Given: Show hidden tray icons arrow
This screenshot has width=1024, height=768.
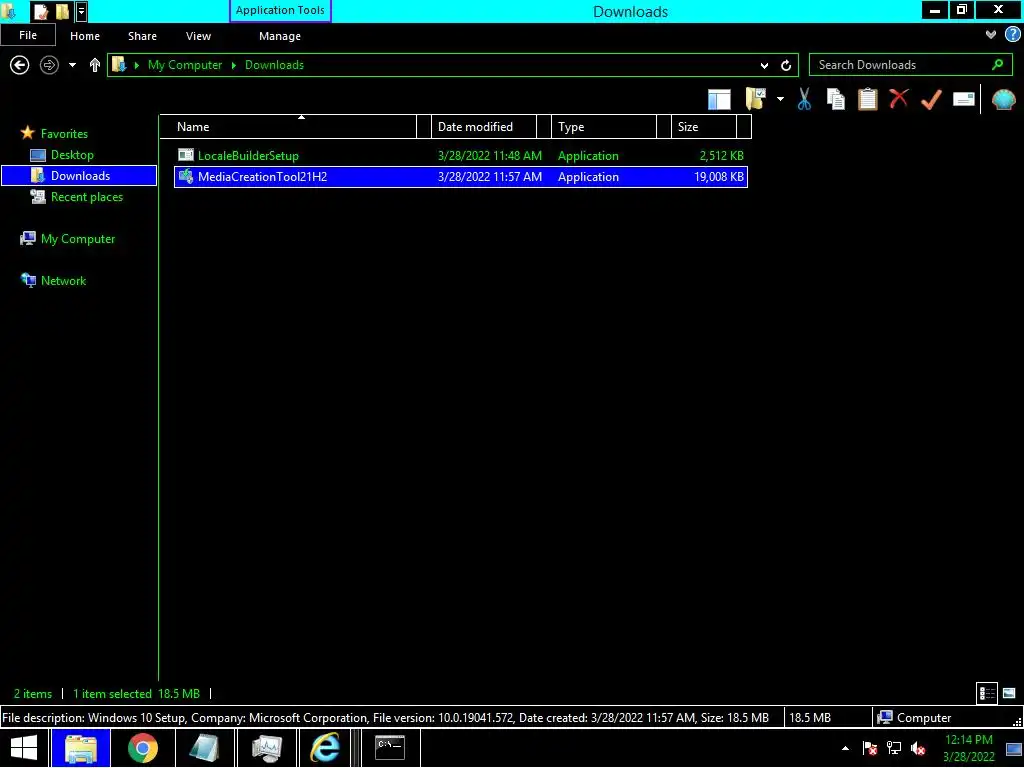Looking at the screenshot, I should coord(845,748).
